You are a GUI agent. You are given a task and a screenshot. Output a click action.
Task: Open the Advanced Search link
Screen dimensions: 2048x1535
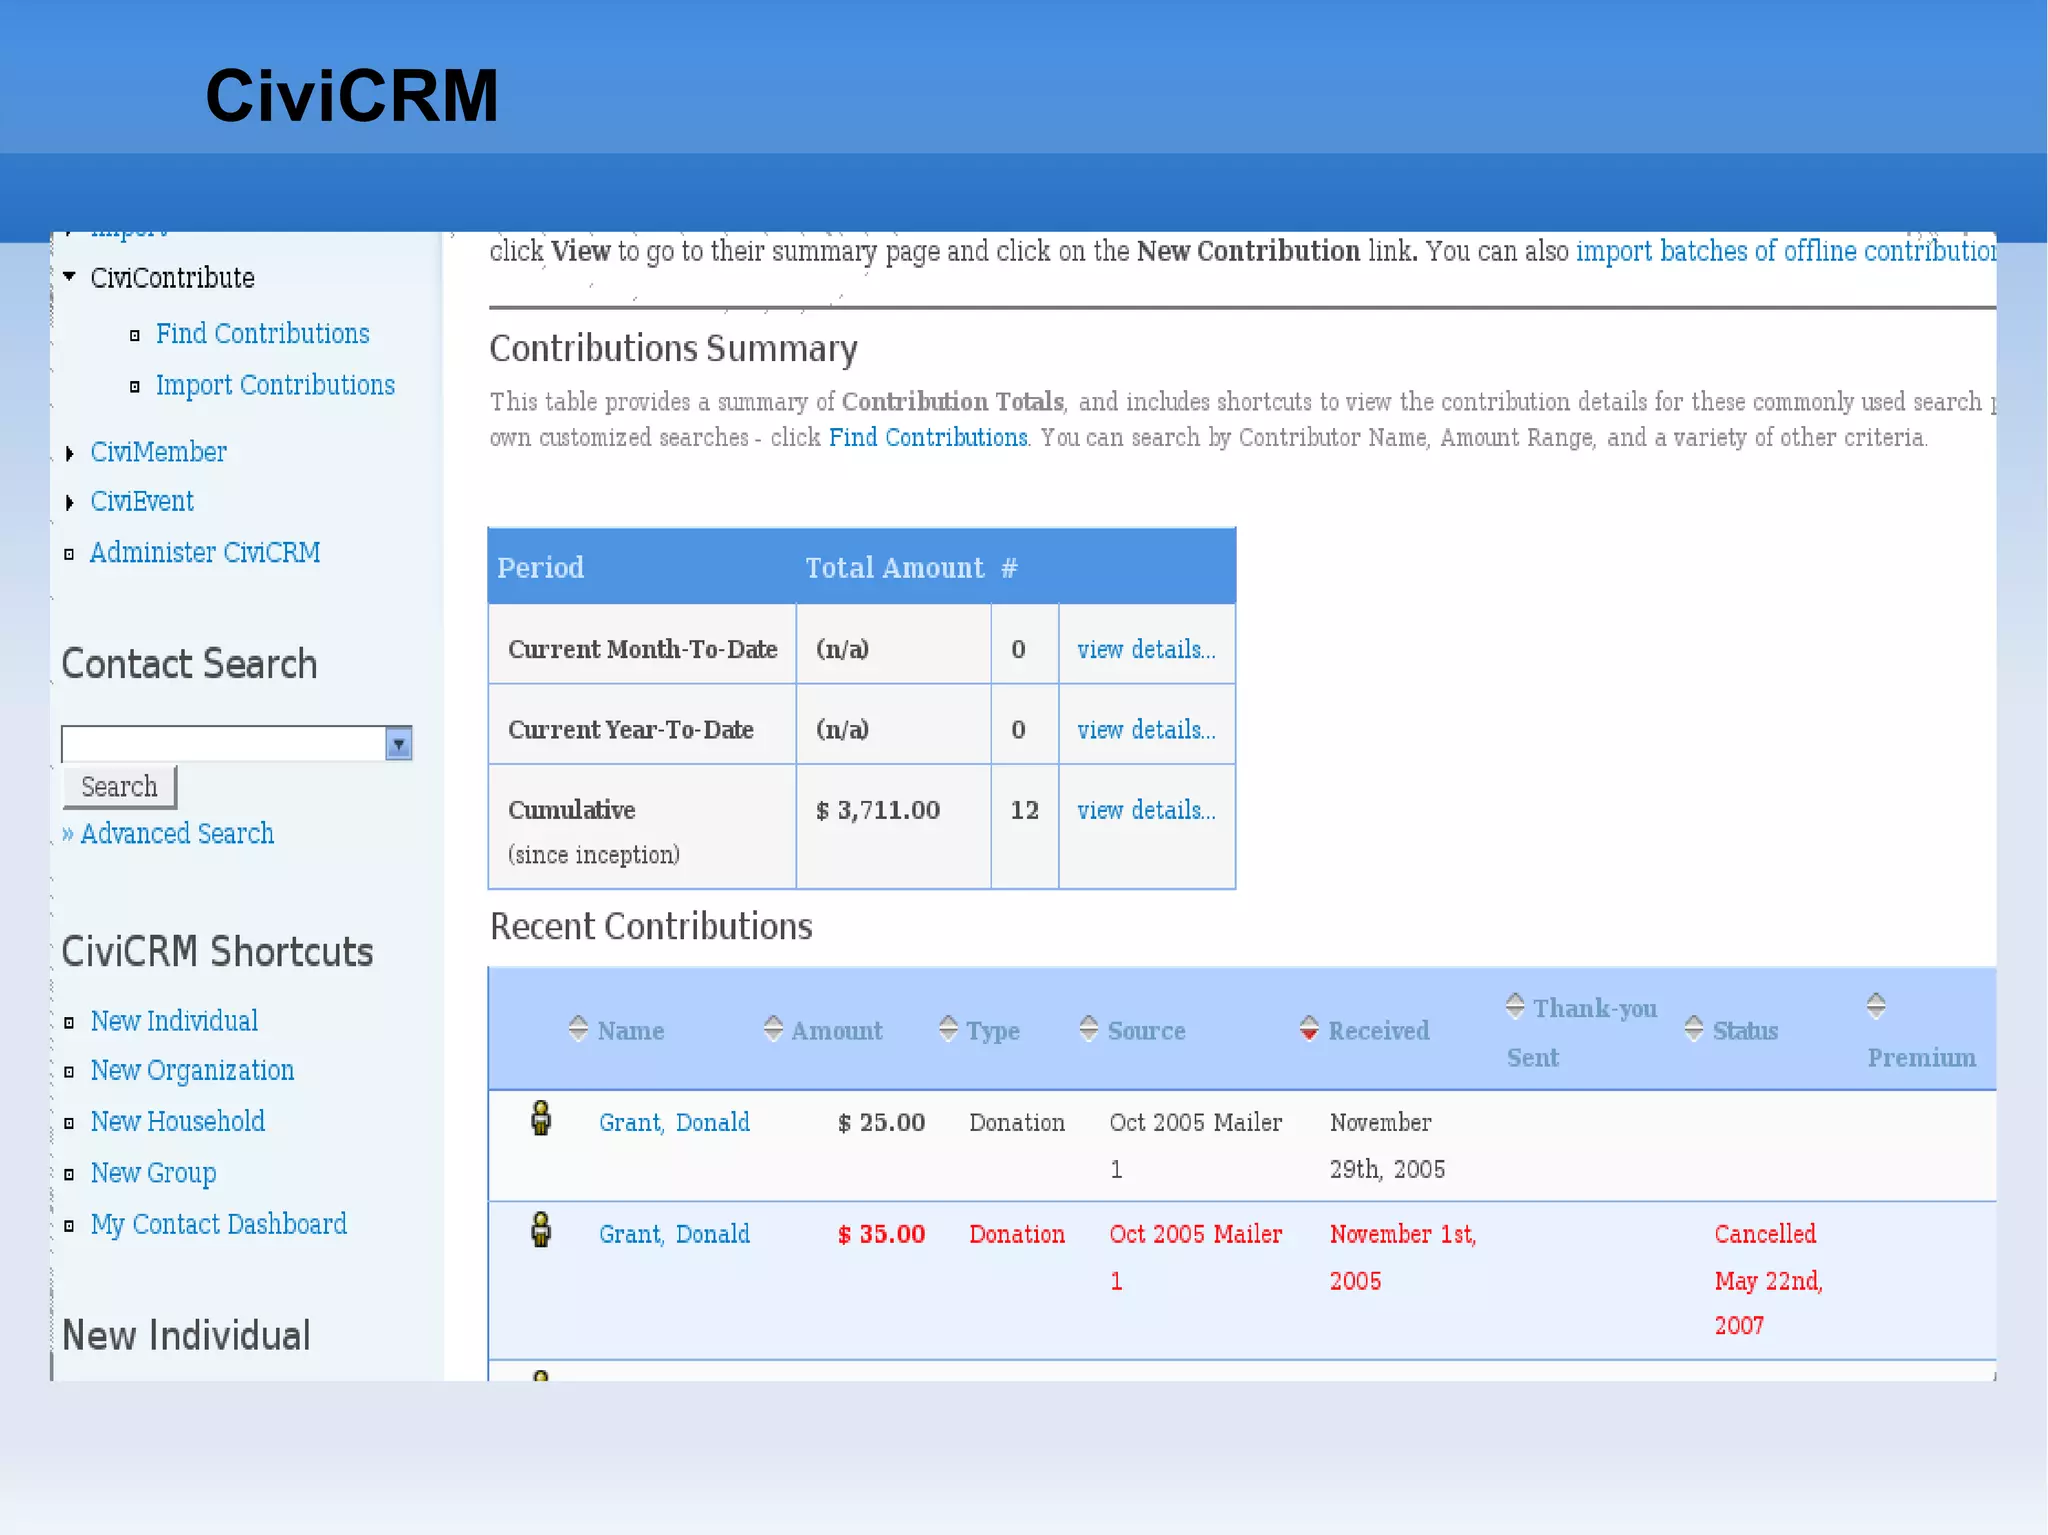(x=176, y=834)
